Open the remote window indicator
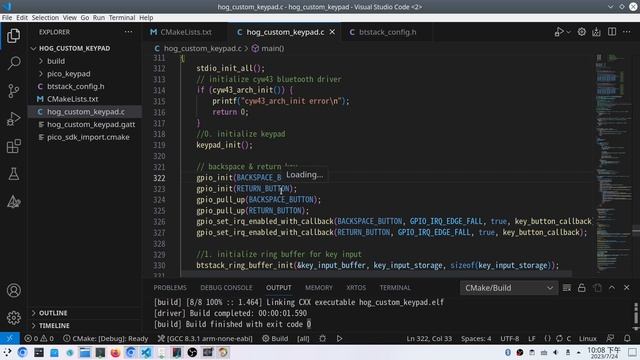Image resolution: width=640 pixels, height=360 pixels. pos(9,338)
